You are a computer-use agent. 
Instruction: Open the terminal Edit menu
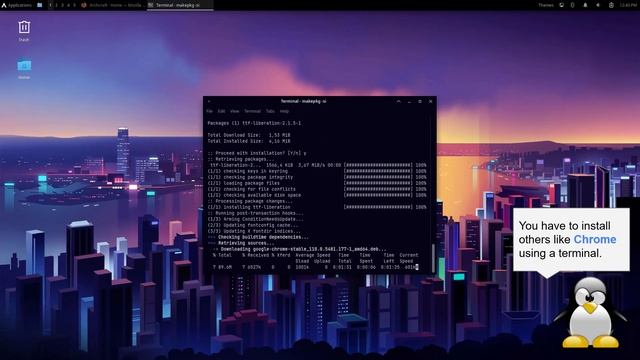pos(221,111)
